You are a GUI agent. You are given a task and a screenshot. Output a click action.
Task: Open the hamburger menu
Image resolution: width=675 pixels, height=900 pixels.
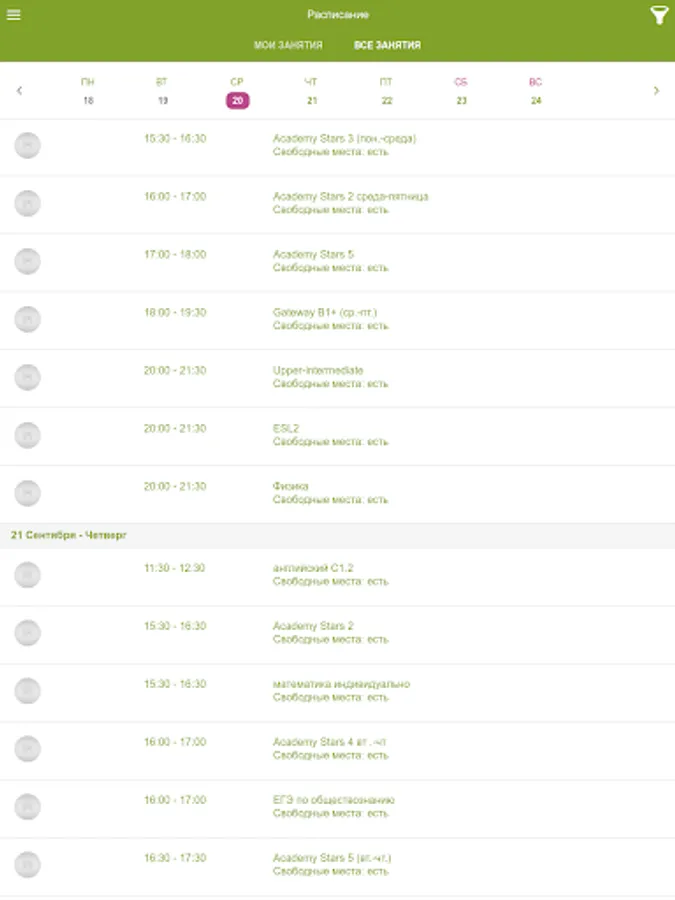pos(14,15)
